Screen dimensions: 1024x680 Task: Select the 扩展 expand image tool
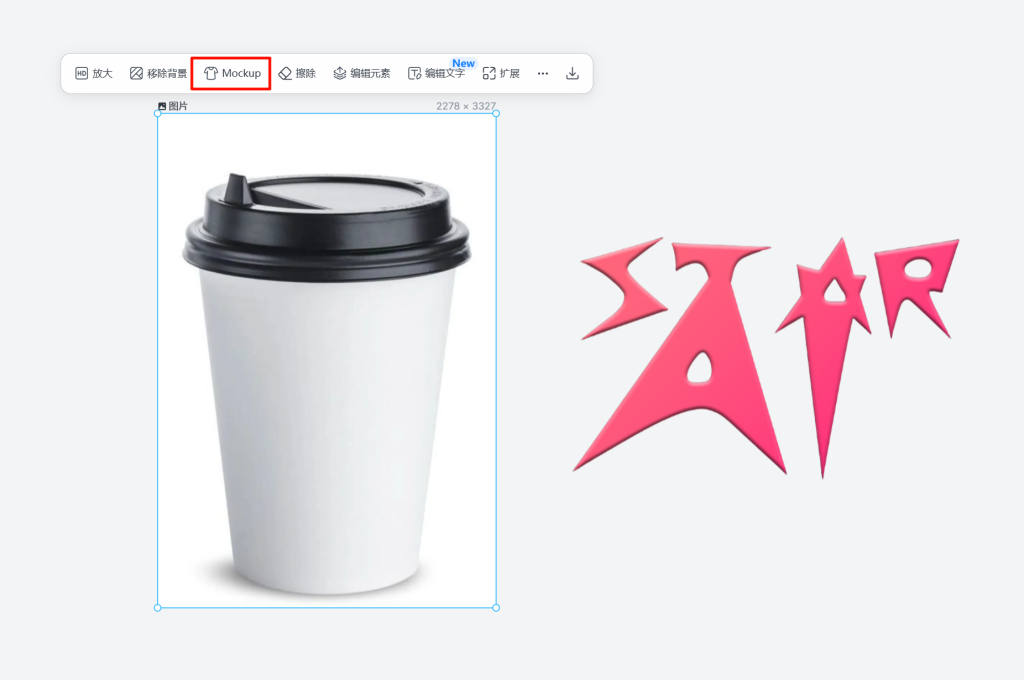click(501, 73)
